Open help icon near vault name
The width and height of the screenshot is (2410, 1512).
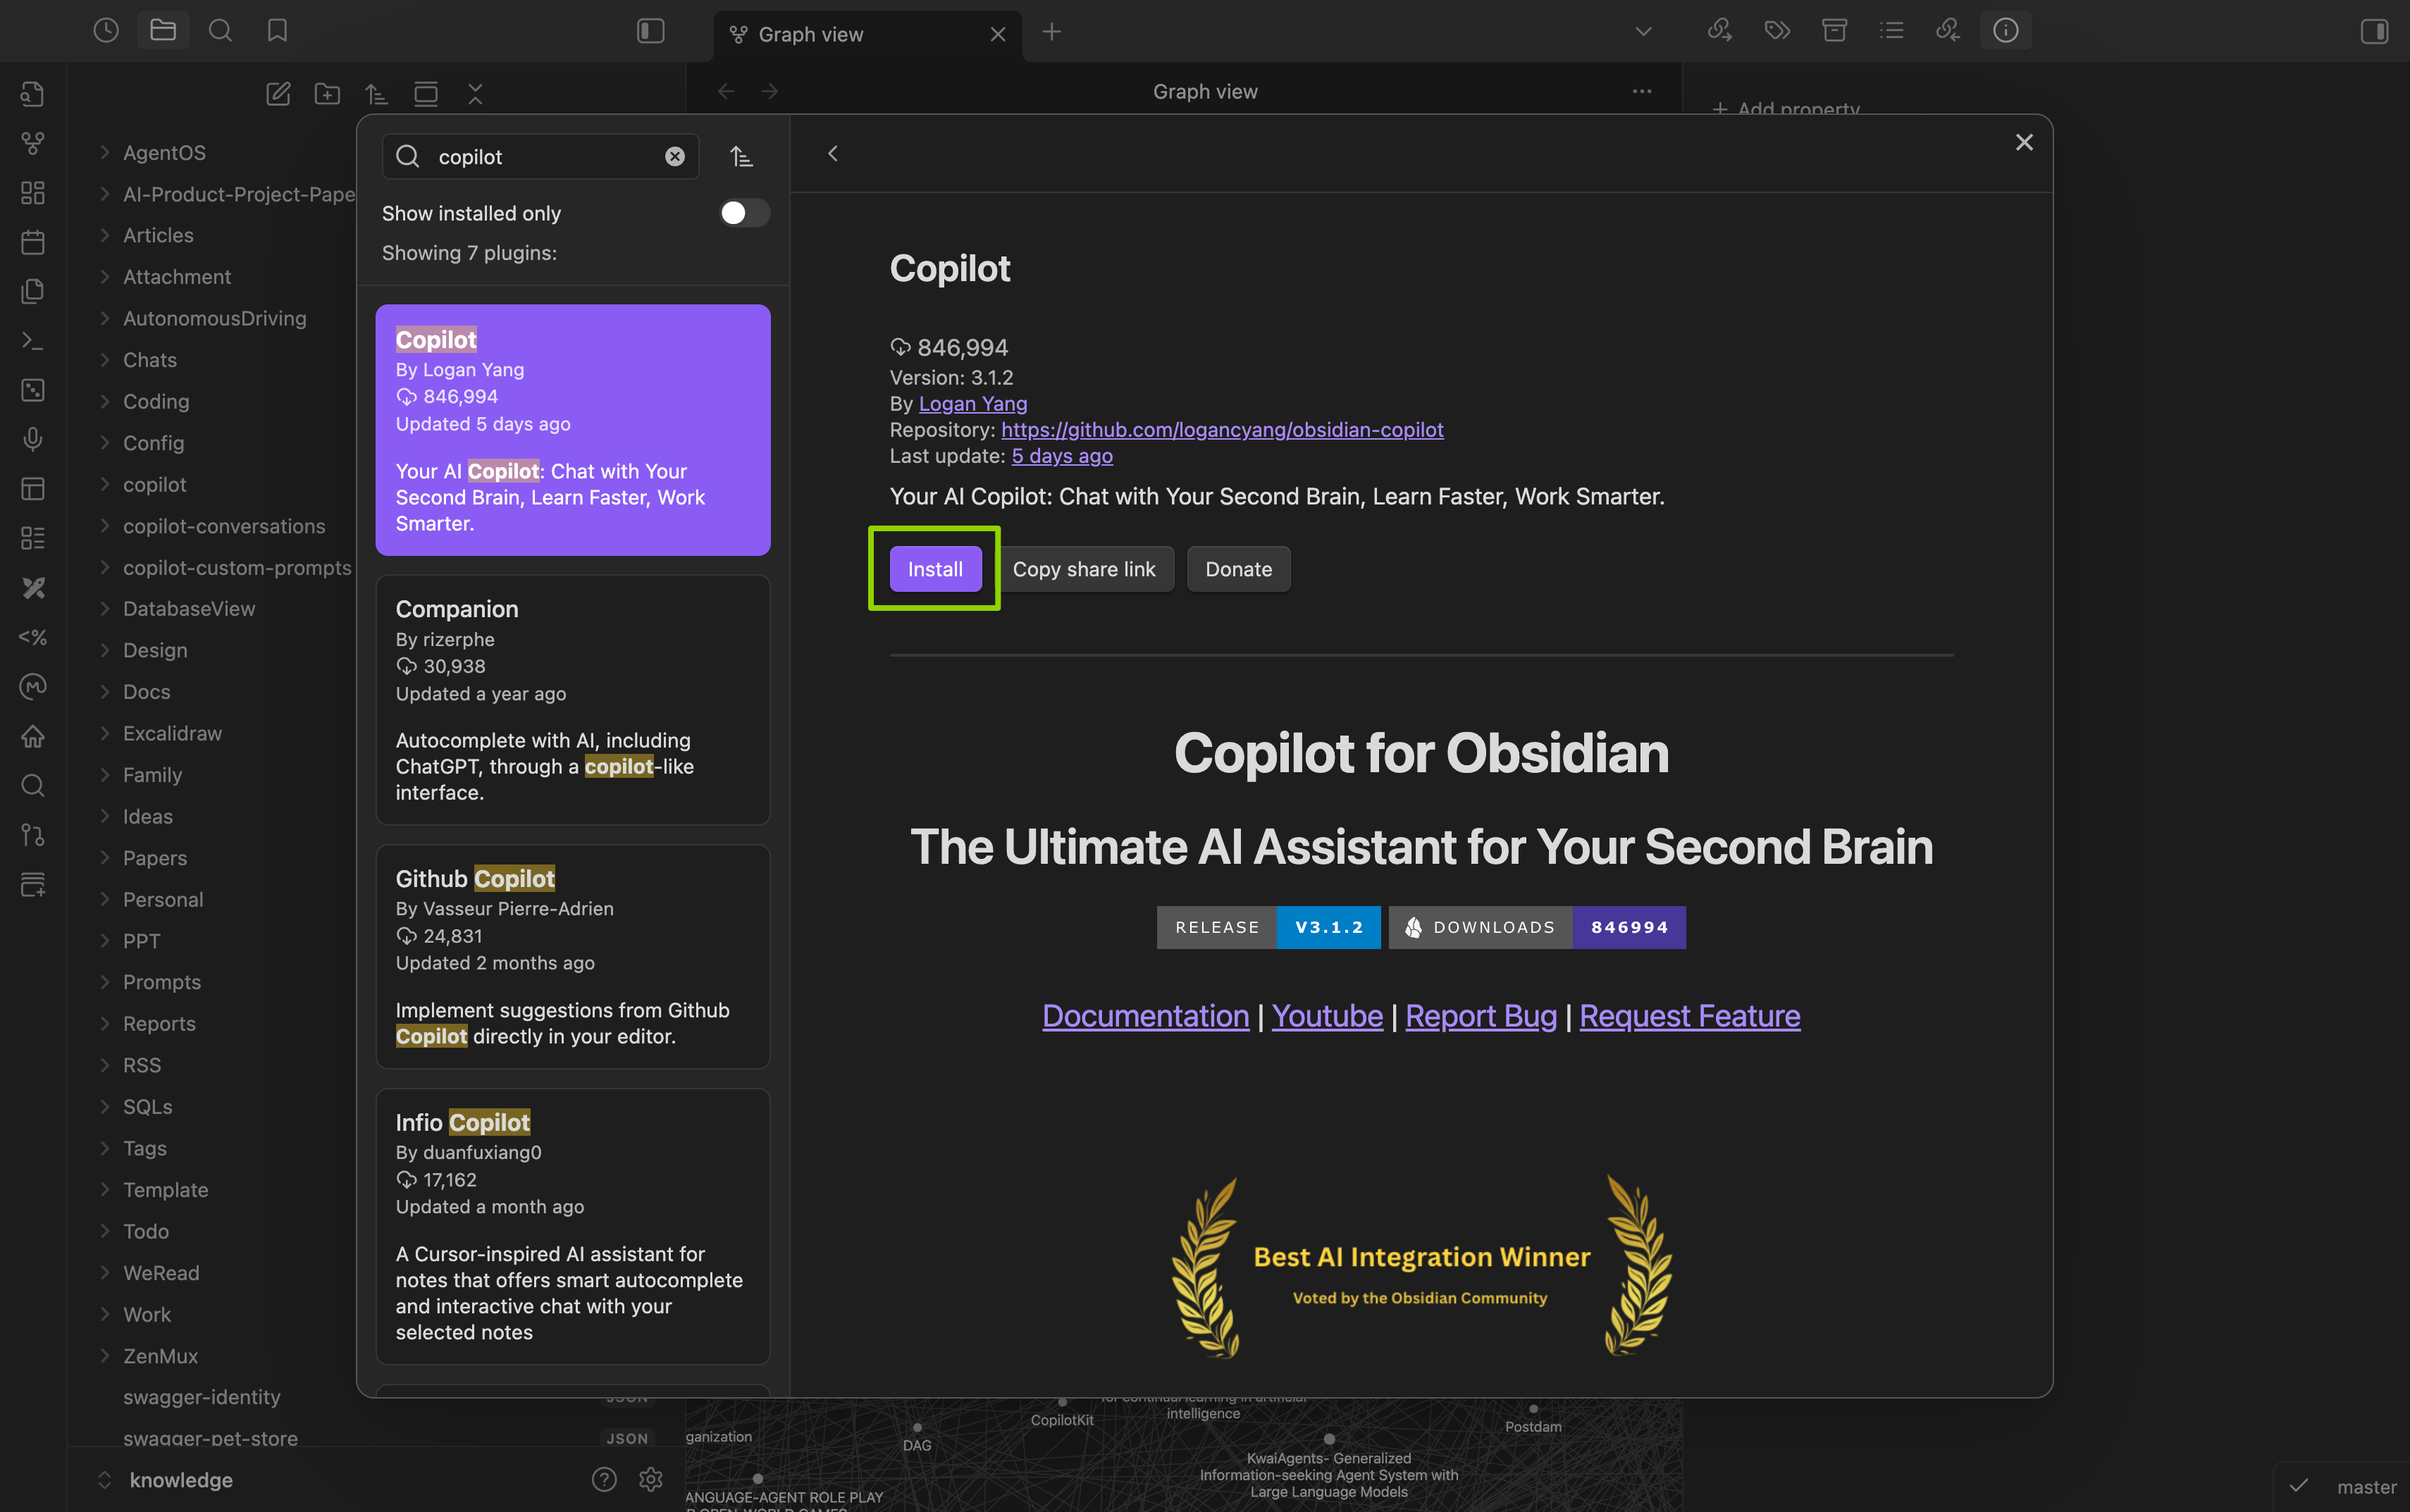click(x=604, y=1479)
